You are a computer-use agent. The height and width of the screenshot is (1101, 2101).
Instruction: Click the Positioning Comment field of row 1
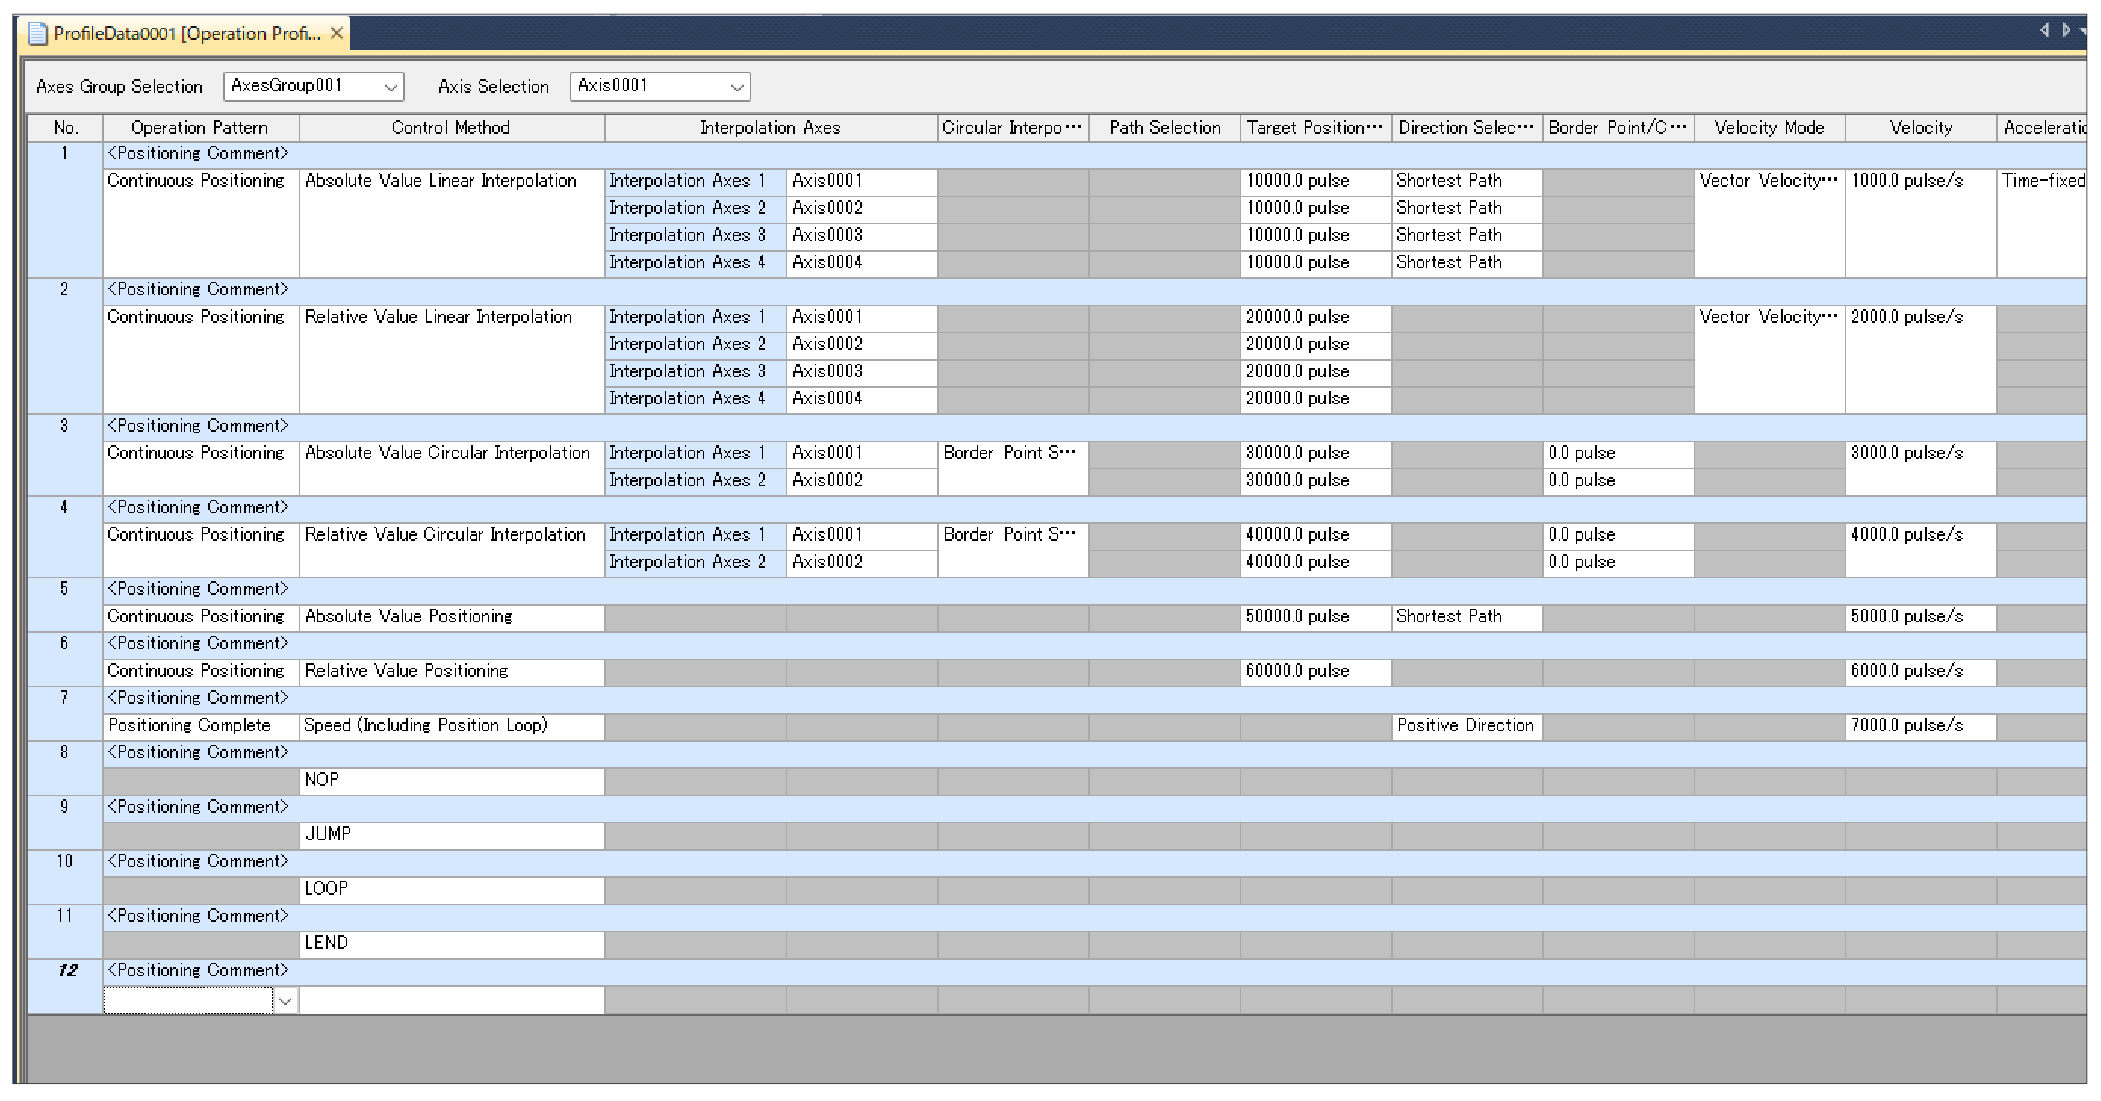(1094, 154)
